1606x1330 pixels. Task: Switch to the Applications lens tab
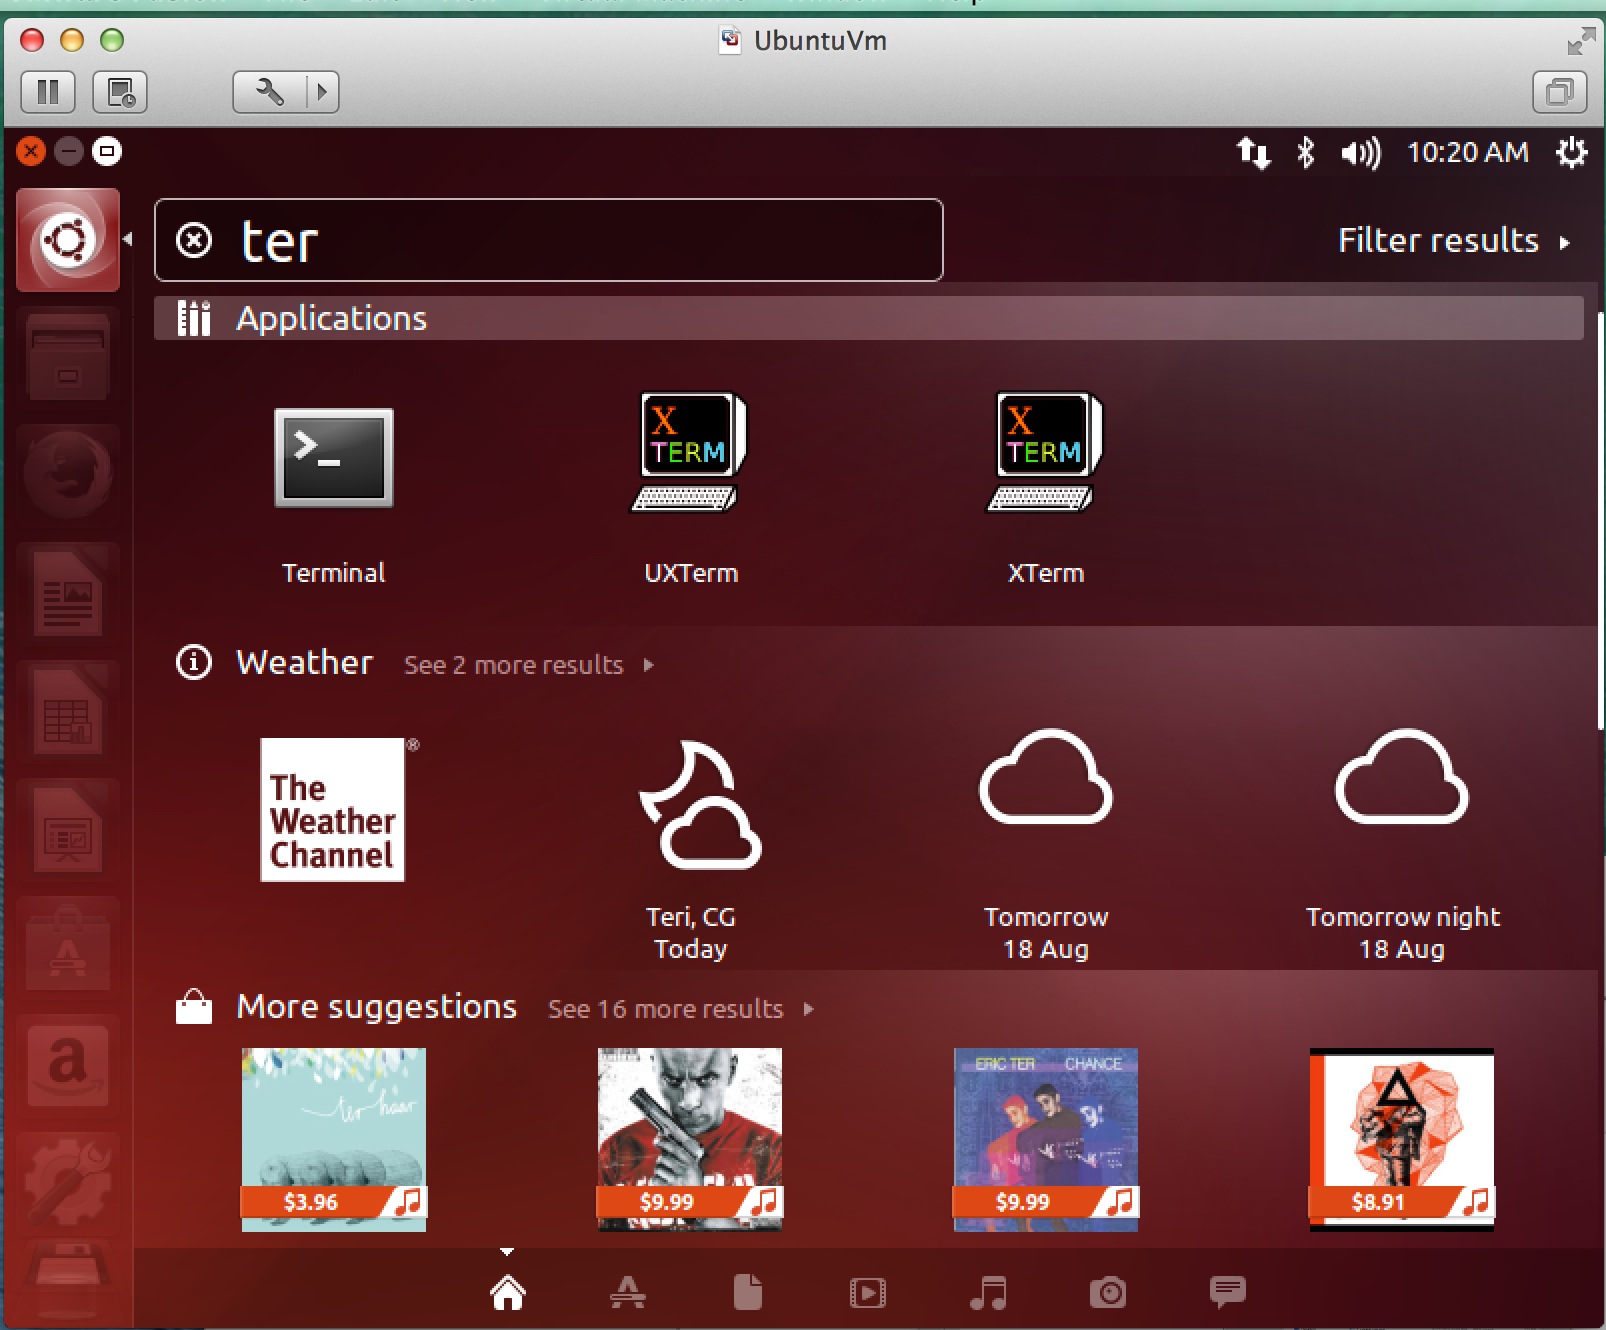(628, 1292)
